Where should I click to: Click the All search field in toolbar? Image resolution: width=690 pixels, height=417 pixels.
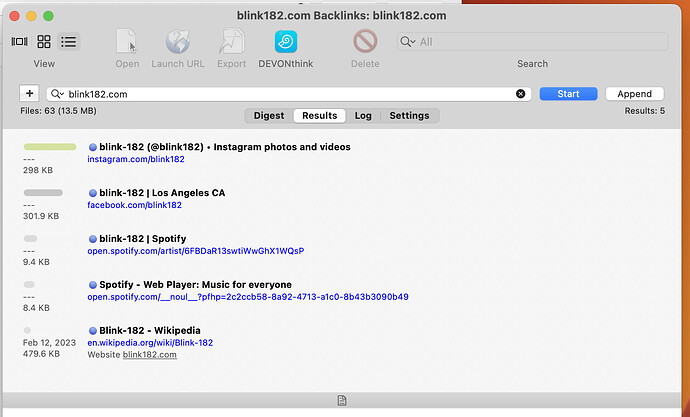point(532,42)
